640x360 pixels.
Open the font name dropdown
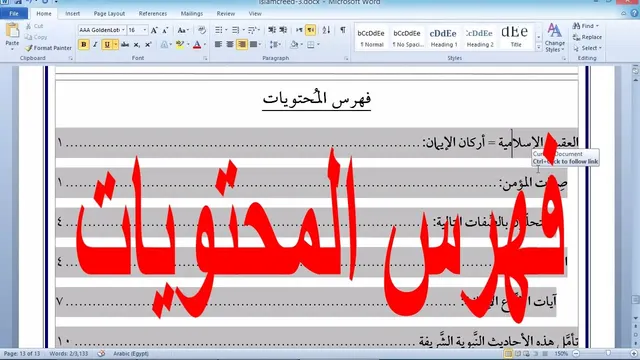coord(123,30)
